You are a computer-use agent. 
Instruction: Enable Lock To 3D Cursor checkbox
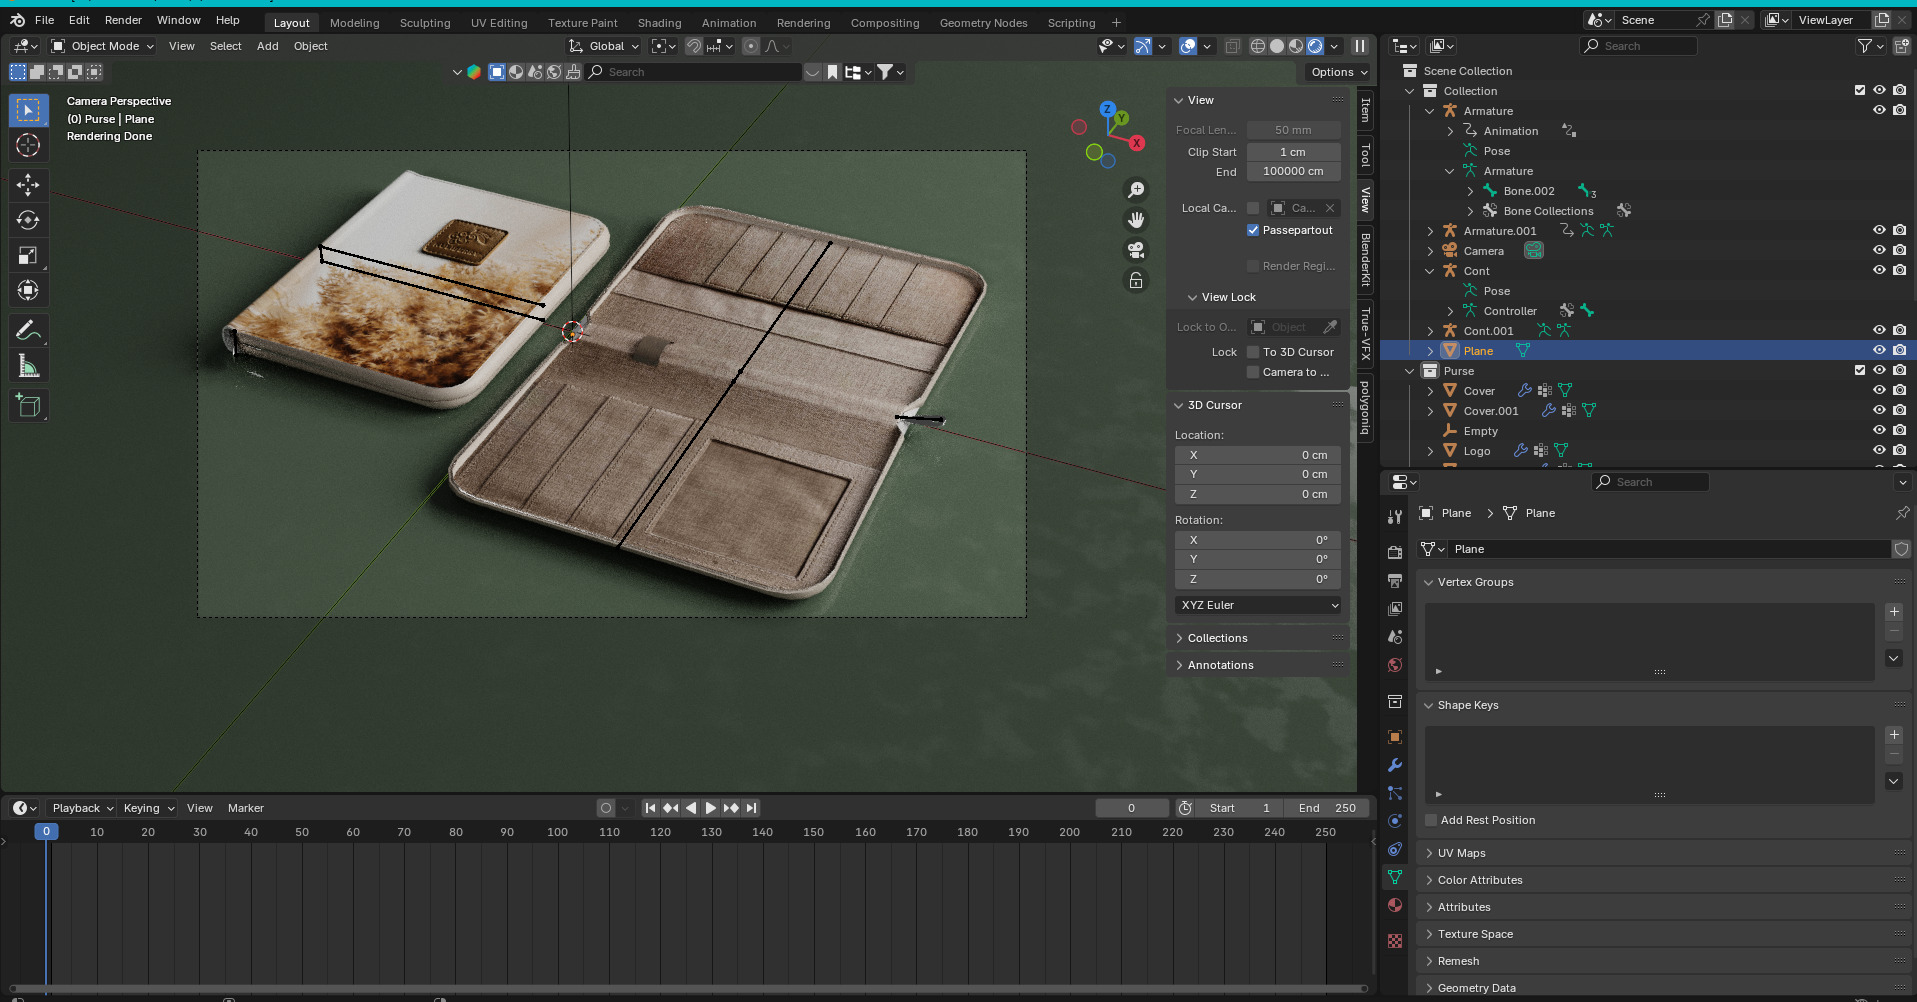(1253, 352)
